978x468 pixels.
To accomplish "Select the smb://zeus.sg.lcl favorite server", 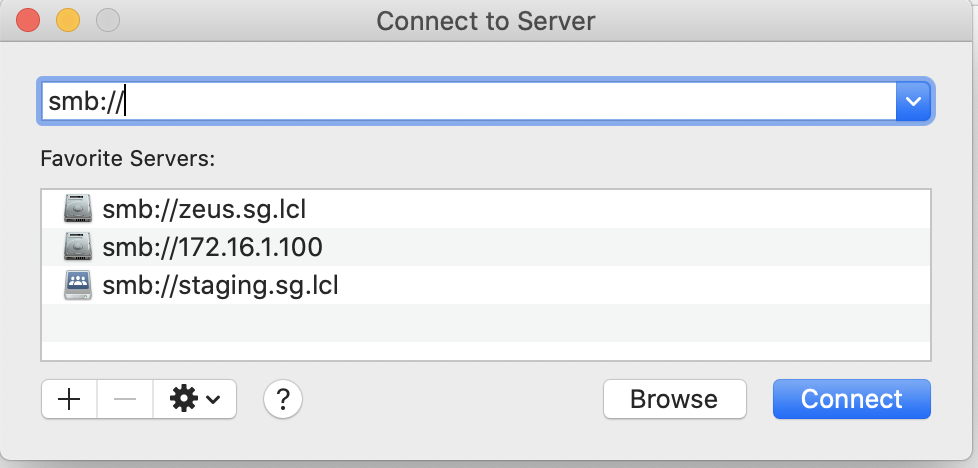I will coord(204,210).
